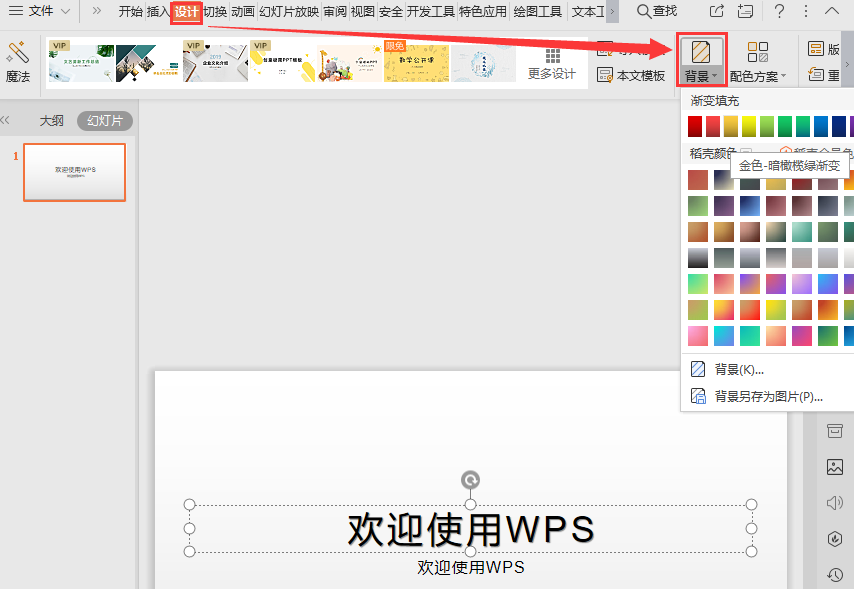Click the 版式 layout icon
This screenshot has width=854, height=589.
[x=815, y=49]
